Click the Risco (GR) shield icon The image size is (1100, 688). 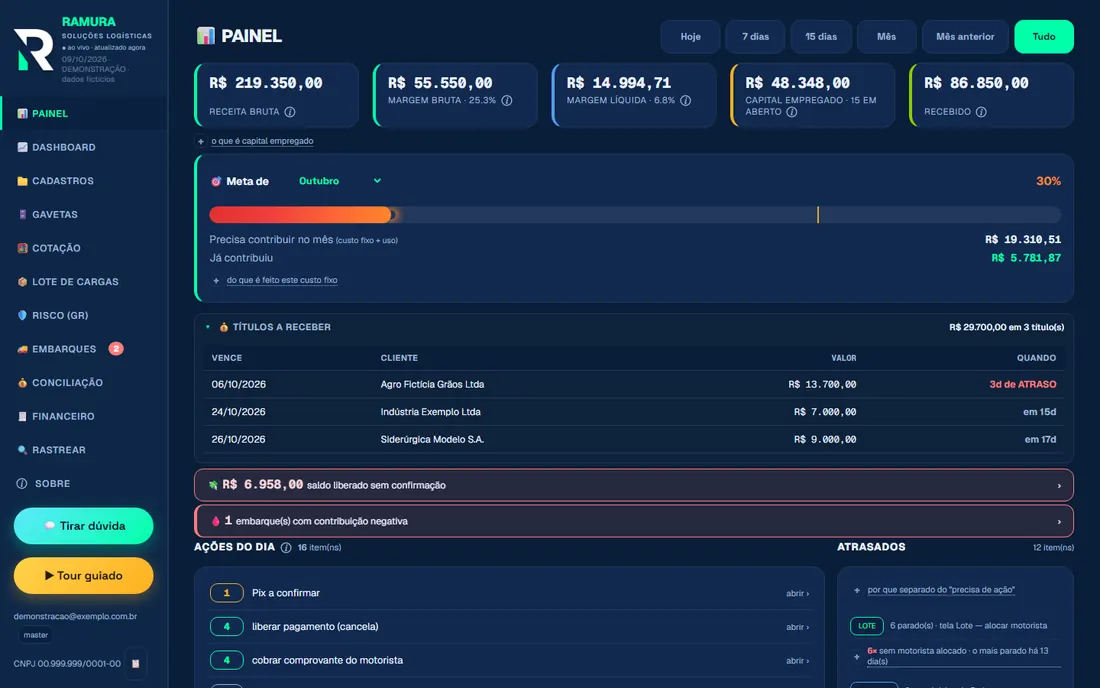coord(22,316)
